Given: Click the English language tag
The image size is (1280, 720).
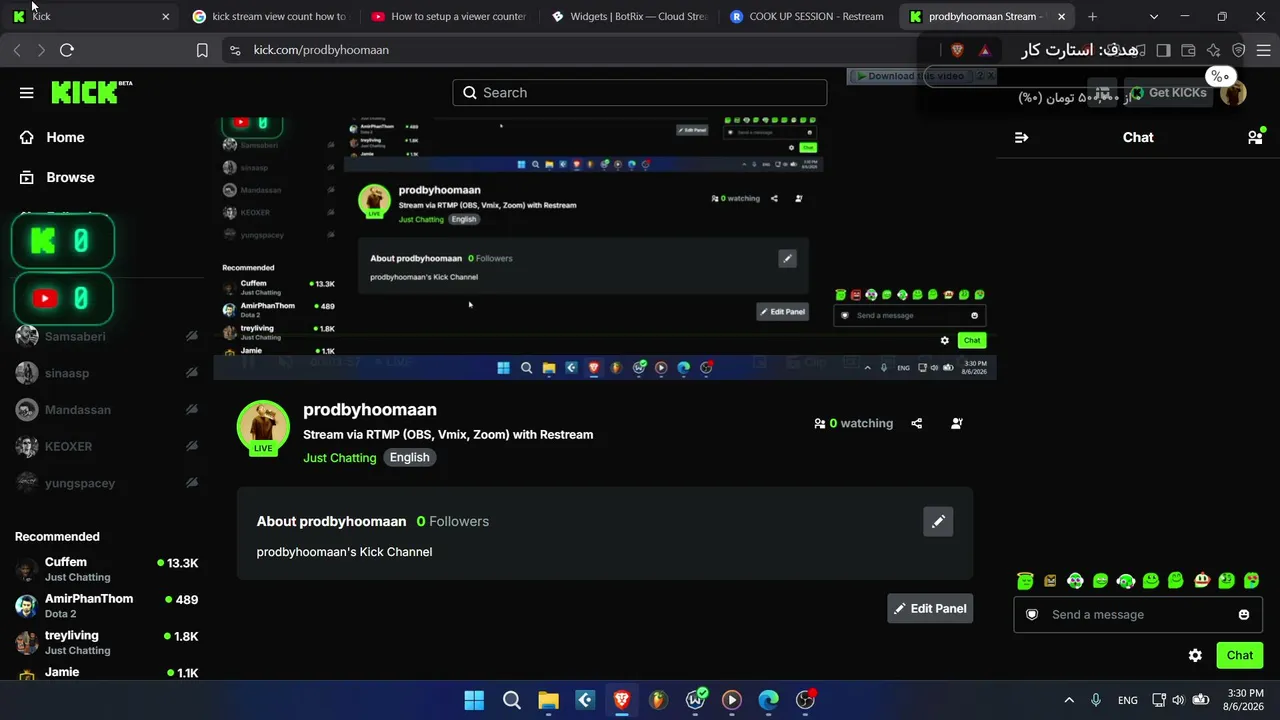Looking at the screenshot, I should point(410,458).
